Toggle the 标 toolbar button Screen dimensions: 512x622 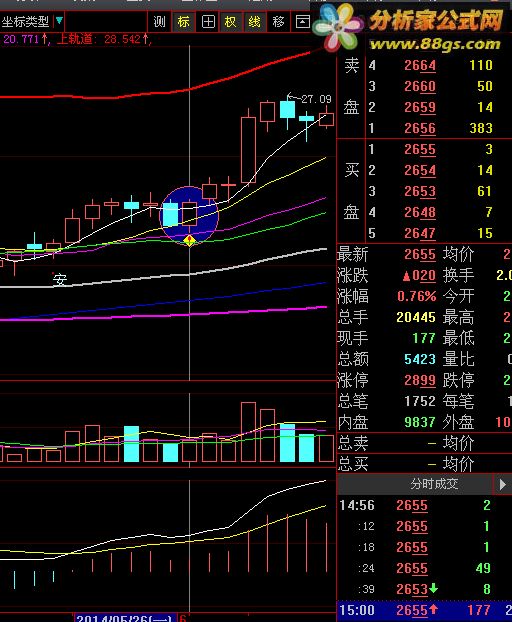point(184,21)
